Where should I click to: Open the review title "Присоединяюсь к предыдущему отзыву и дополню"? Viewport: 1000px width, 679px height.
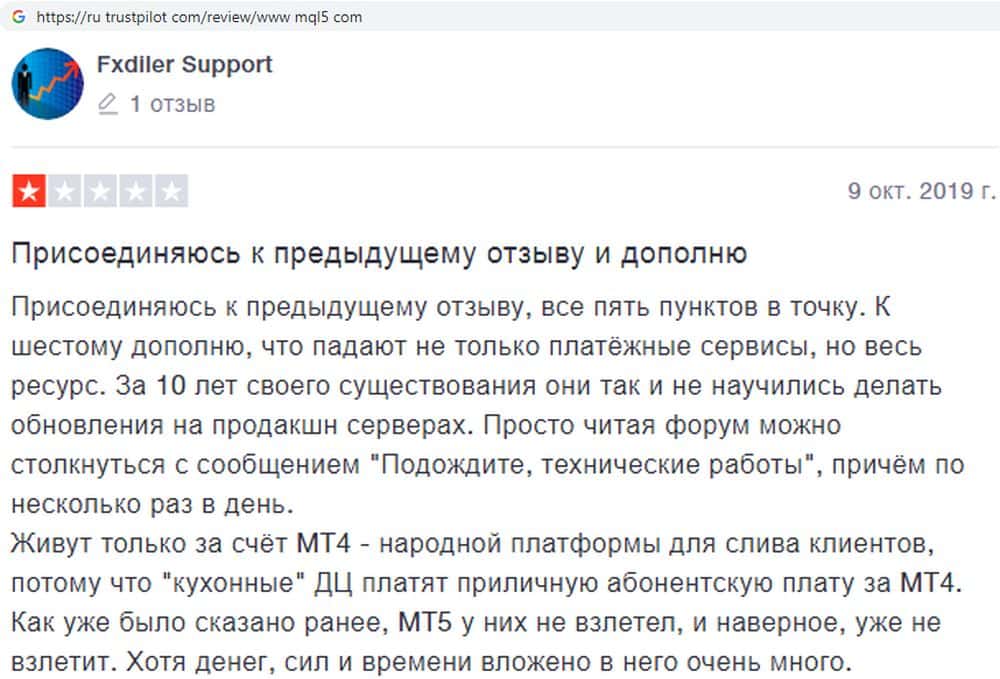[379, 253]
